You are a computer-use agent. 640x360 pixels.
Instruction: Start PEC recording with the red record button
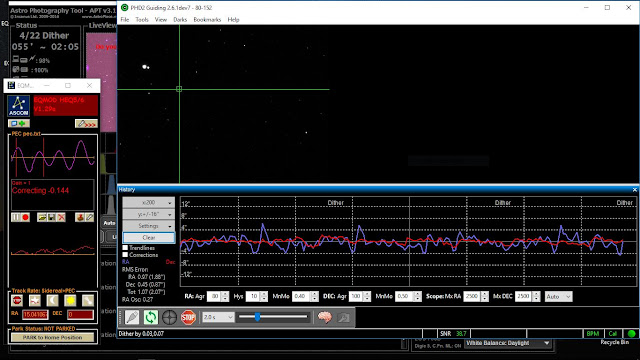click(x=25, y=218)
